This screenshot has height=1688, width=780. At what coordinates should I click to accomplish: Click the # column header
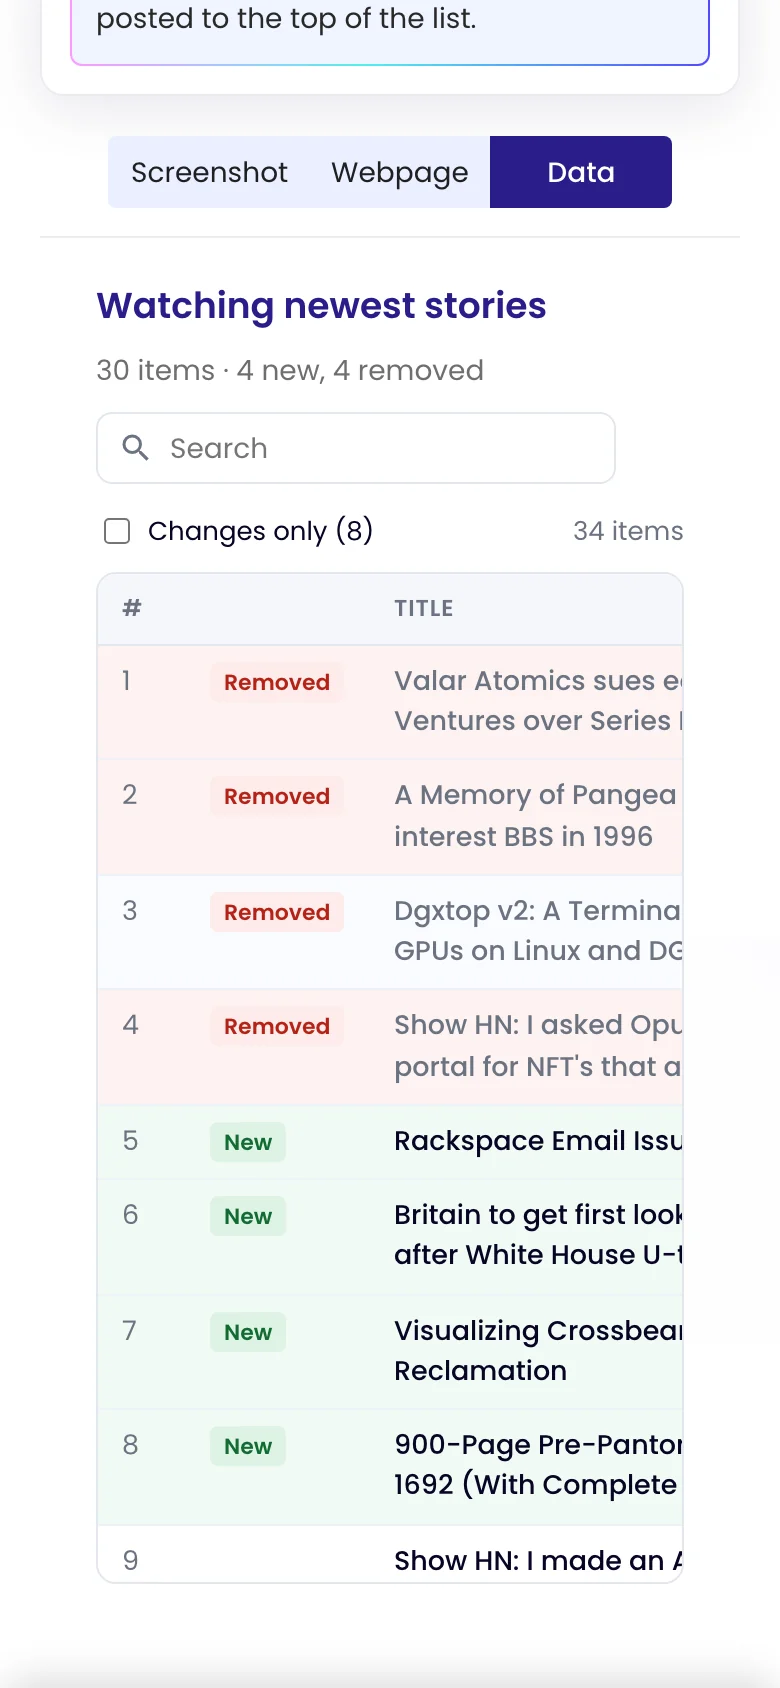pos(132,608)
